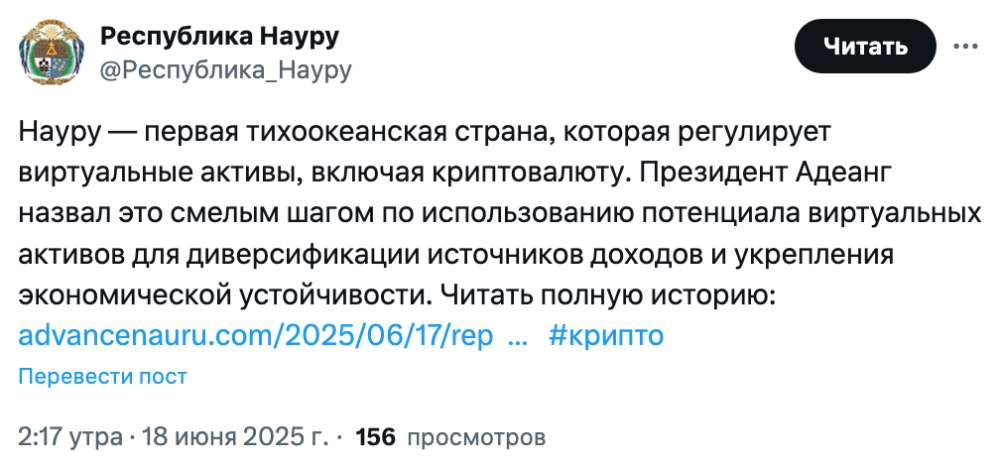Image resolution: width=1000 pixels, height=470 pixels.
Task: Open the 2:17 утра timestamp
Action: tap(69, 436)
